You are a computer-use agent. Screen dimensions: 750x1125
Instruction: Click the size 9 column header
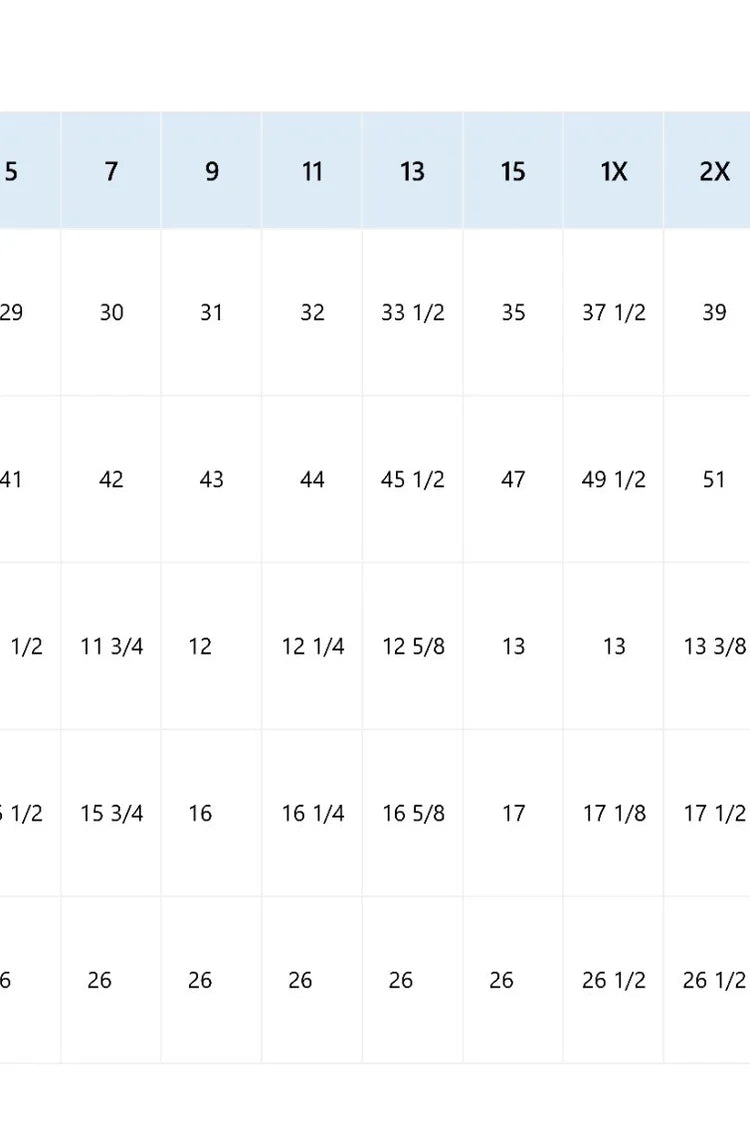coord(212,171)
